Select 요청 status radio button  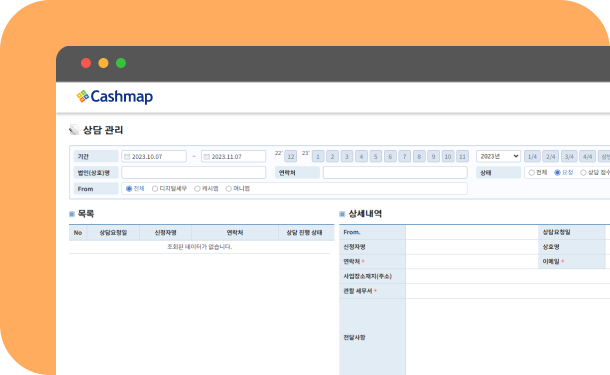click(x=557, y=172)
